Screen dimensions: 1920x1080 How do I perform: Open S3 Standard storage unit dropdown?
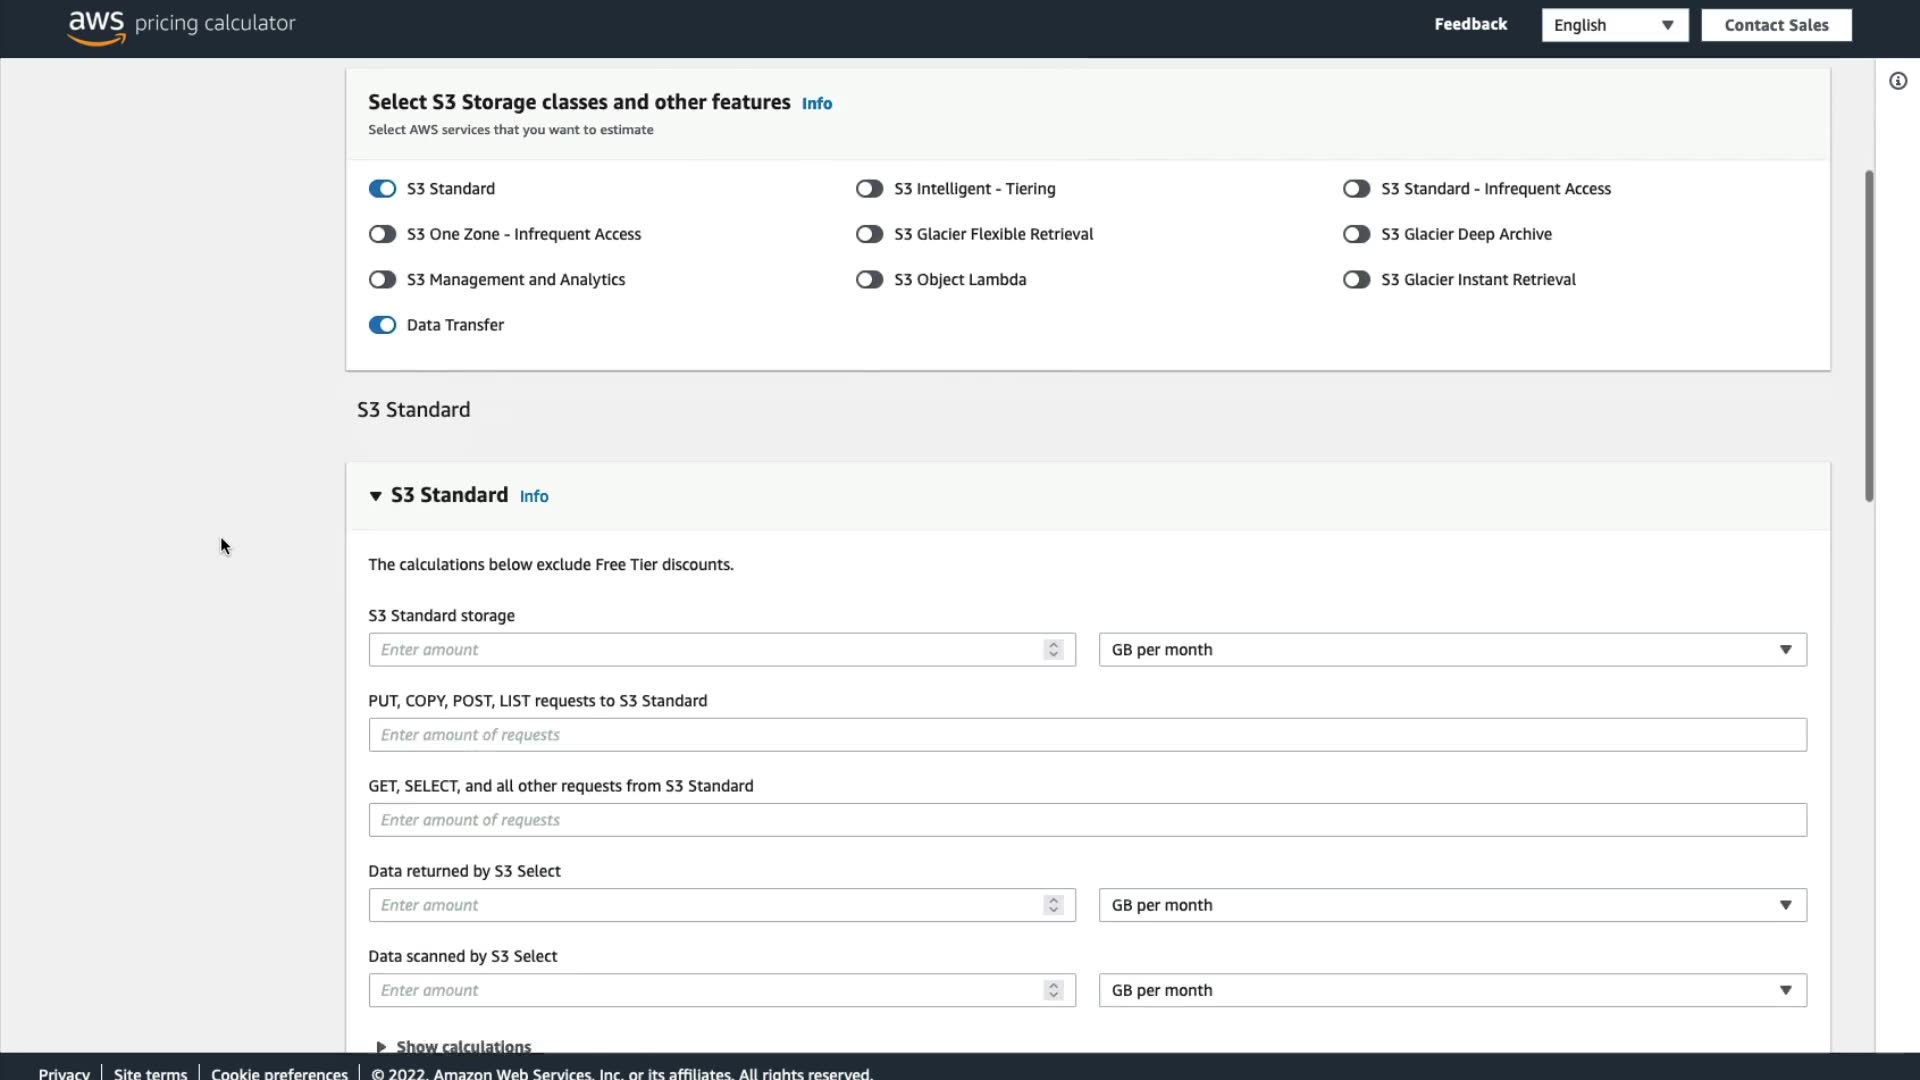click(x=1452, y=650)
